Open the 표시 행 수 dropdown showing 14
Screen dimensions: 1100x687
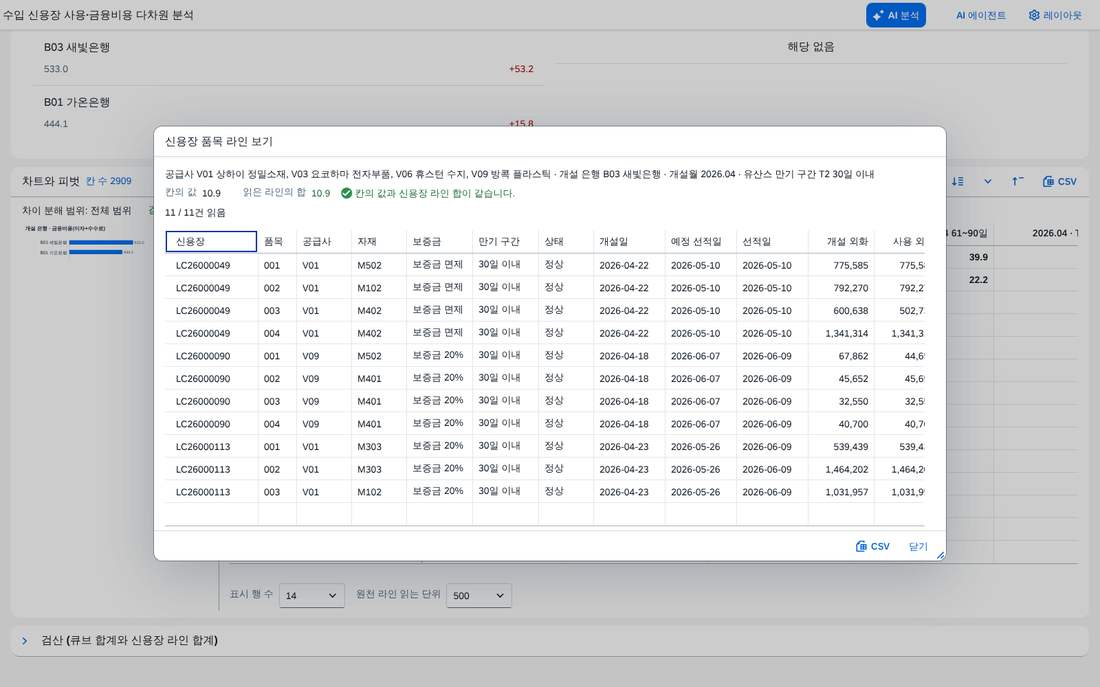[311, 595]
